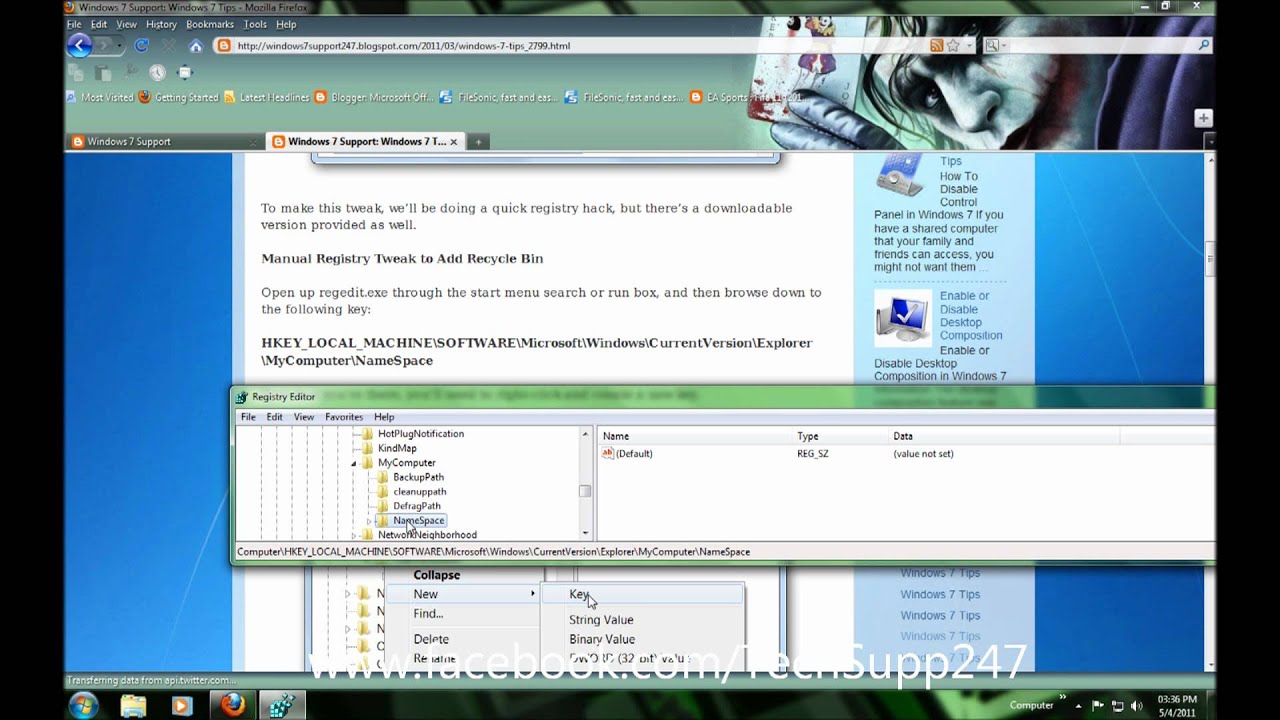This screenshot has height=720, width=1280.
Task: Open the EA Sports bookmark
Action: (x=748, y=97)
